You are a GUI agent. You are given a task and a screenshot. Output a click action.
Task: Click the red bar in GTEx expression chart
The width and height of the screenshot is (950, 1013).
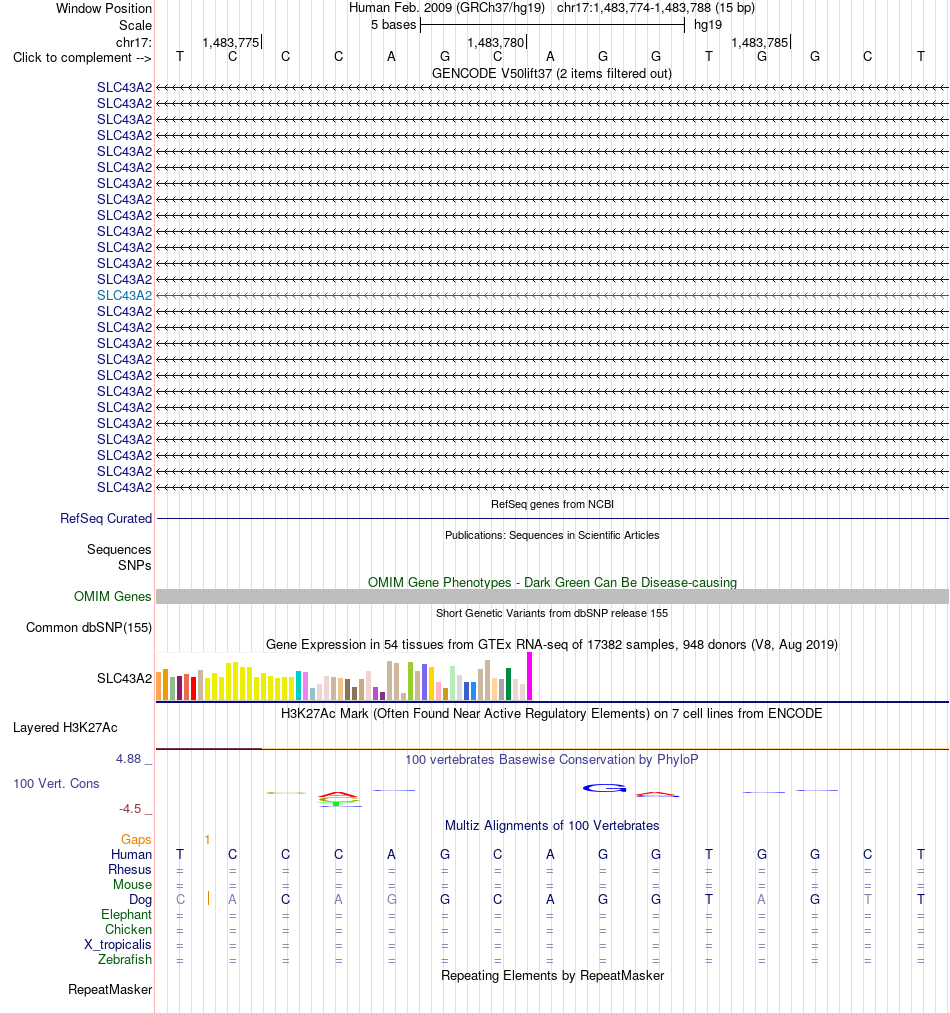point(193,689)
